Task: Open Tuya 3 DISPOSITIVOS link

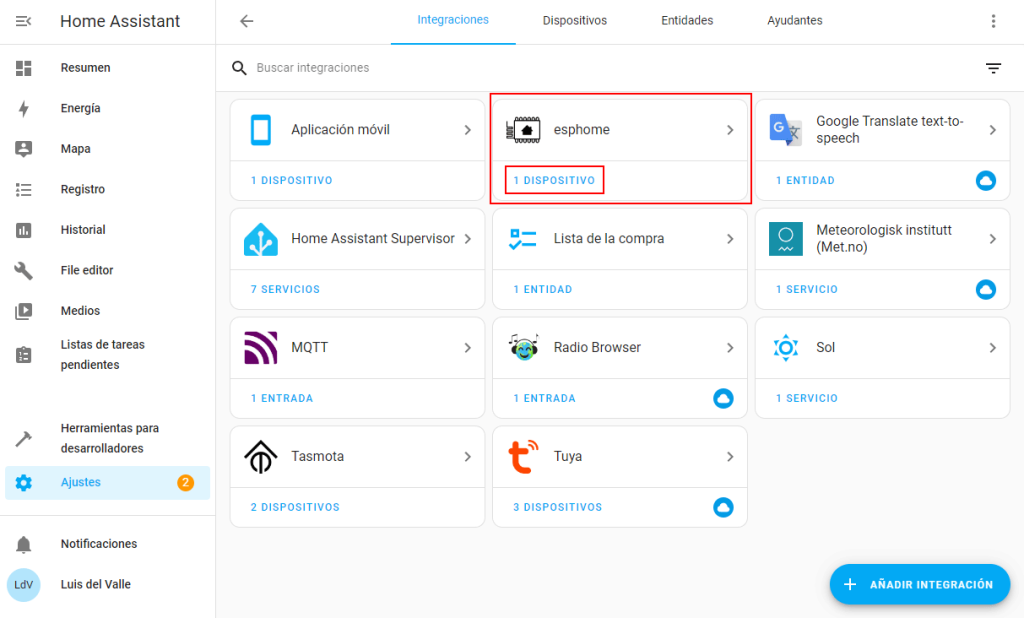Action: pyautogui.click(x=558, y=508)
